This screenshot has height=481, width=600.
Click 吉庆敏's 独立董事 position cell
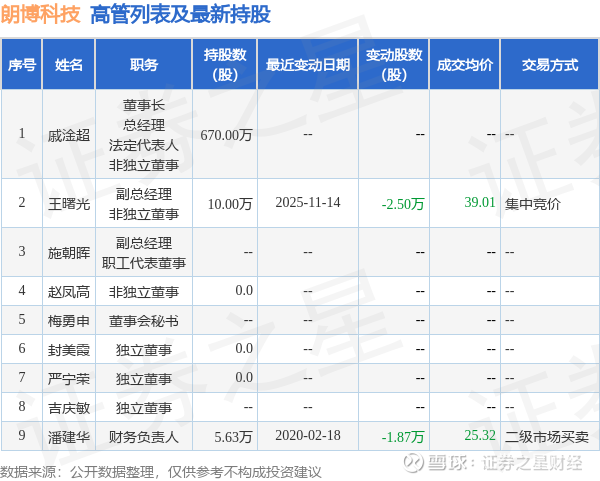pyautogui.click(x=143, y=408)
